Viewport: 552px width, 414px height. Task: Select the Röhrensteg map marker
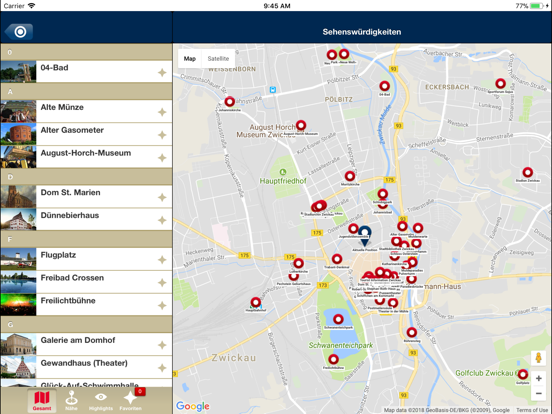pyautogui.click(x=412, y=332)
